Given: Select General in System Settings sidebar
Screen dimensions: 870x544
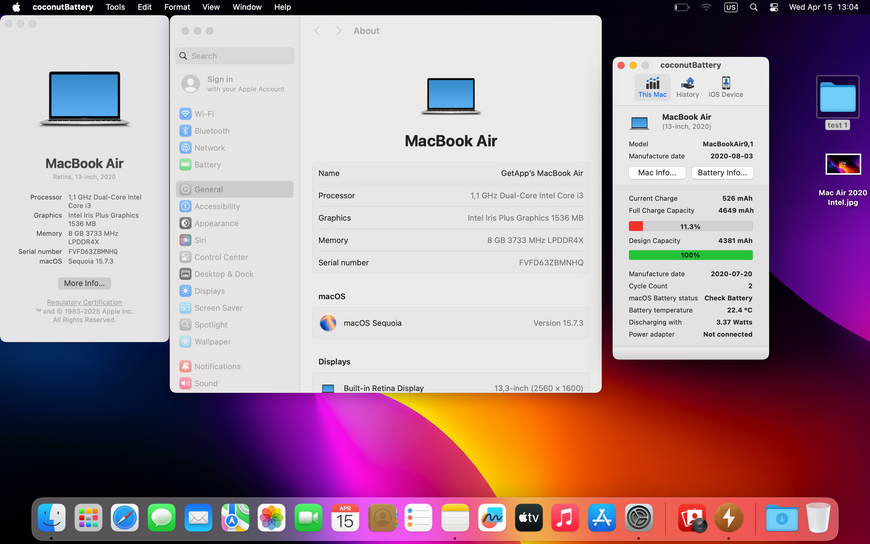Looking at the screenshot, I should pyautogui.click(x=235, y=189).
